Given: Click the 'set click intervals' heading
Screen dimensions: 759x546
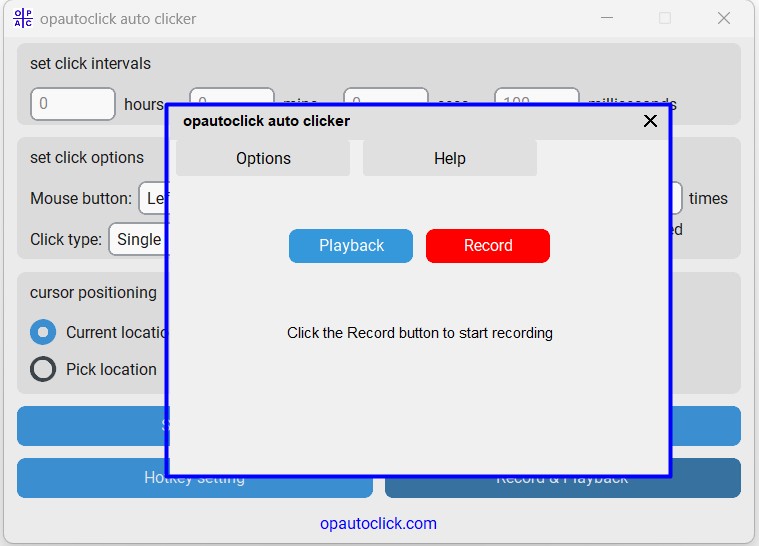Looking at the screenshot, I should [x=90, y=63].
